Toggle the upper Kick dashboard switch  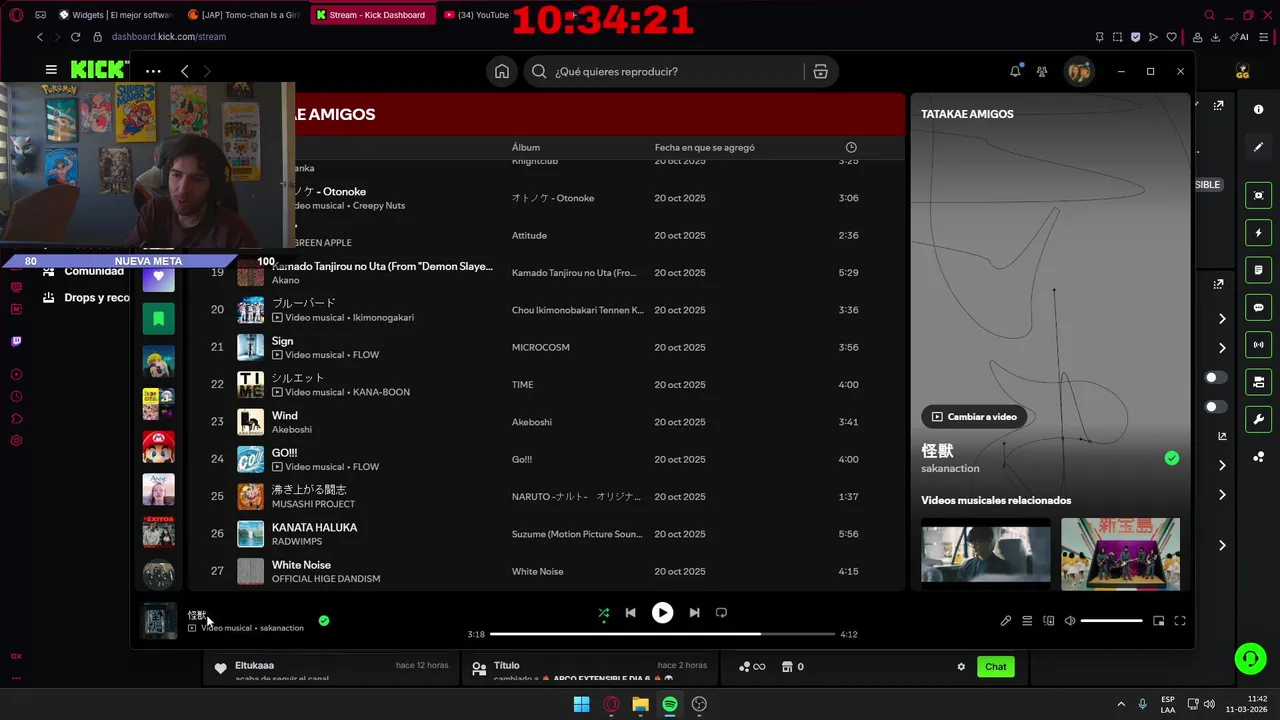pyautogui.click(x=1216, y=378)
